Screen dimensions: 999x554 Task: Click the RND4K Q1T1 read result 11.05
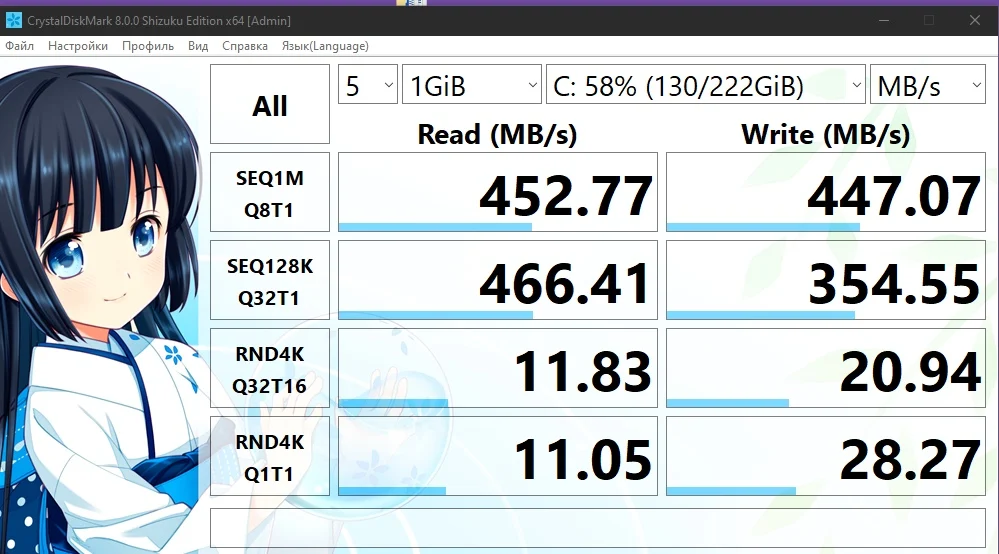(x=498, y=456)
